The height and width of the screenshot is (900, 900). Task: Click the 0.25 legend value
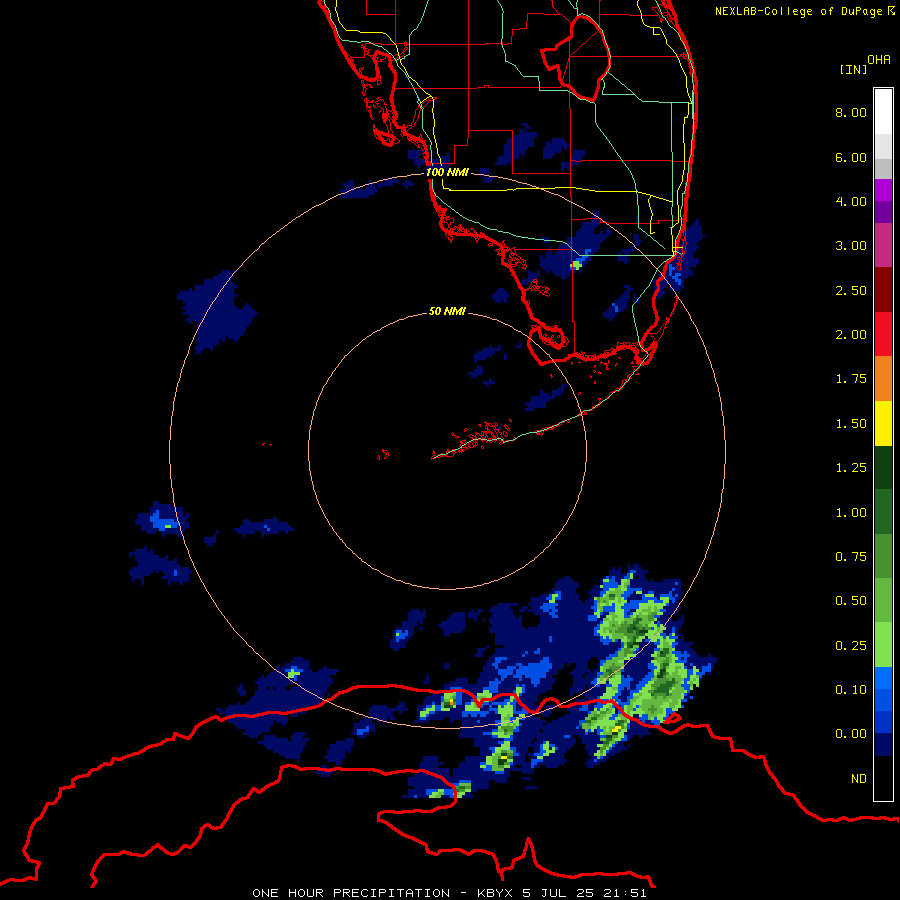(851, 646)
